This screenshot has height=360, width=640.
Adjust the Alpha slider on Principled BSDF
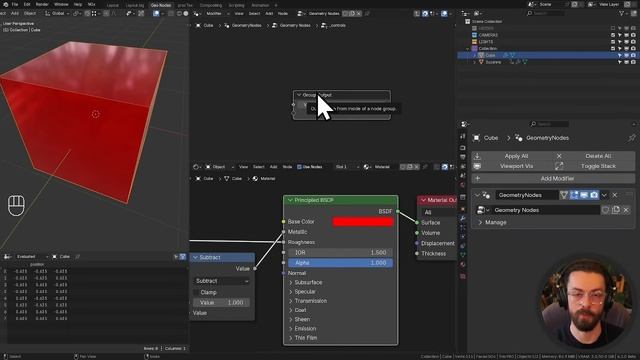tap(340, 263)
